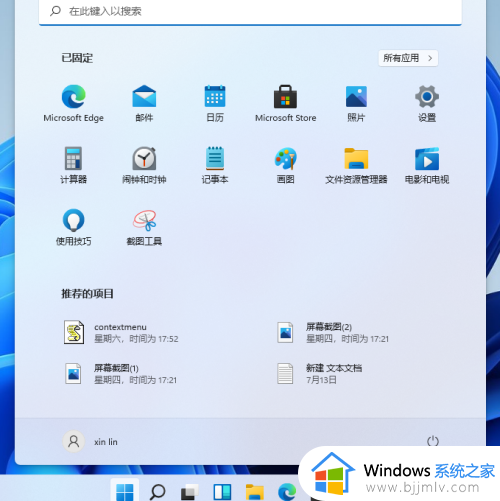Click the power button icon
The image size is (500, 501).
[433, 441]
